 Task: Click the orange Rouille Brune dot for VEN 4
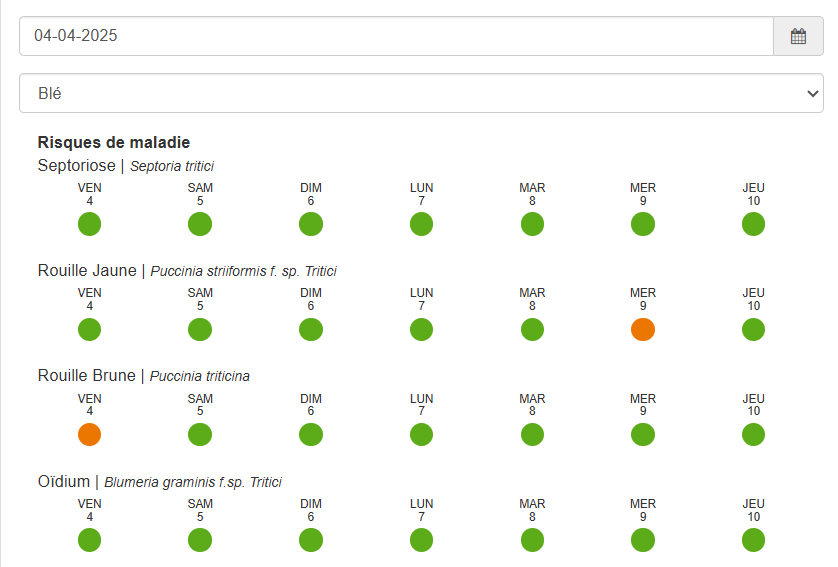tap(89, 434)
